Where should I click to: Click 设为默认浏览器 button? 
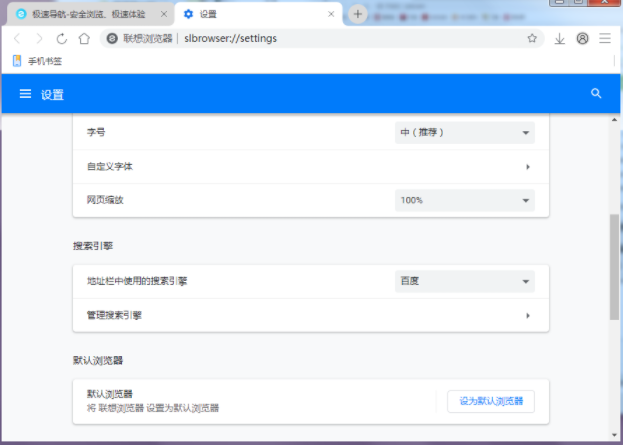[x=491, y=401]
